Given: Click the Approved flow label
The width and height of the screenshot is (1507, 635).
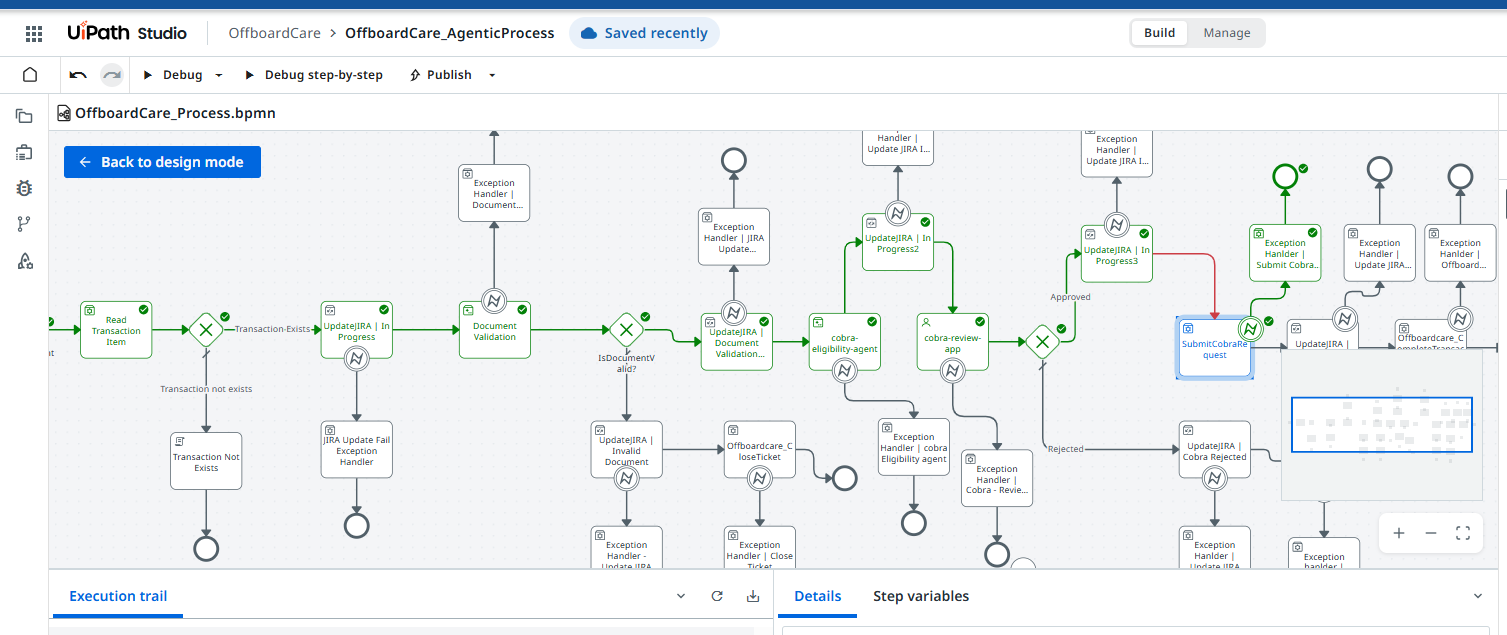Looking at the screenshot, I should coord(1070,297).
